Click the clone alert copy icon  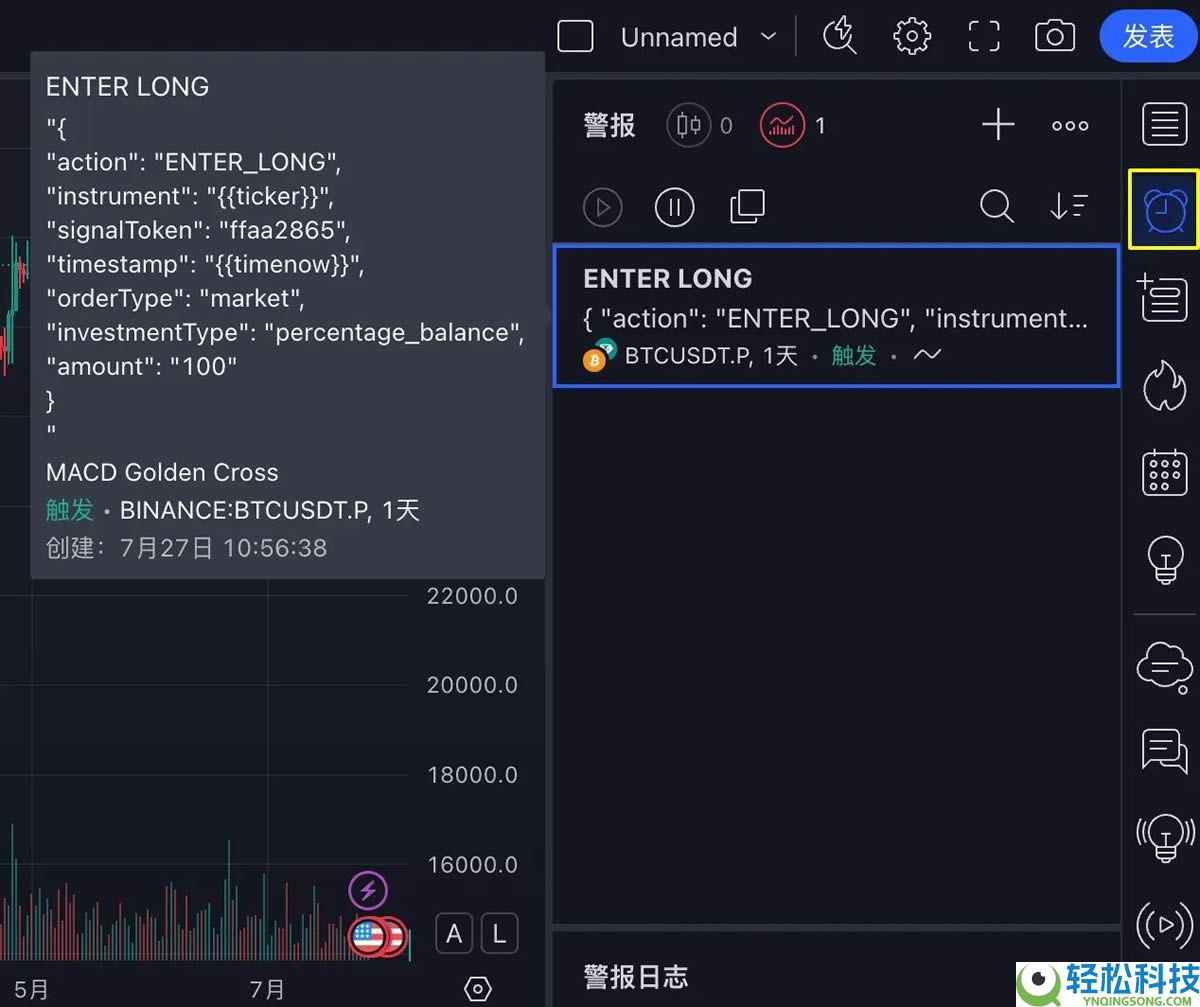pos(747,207)
